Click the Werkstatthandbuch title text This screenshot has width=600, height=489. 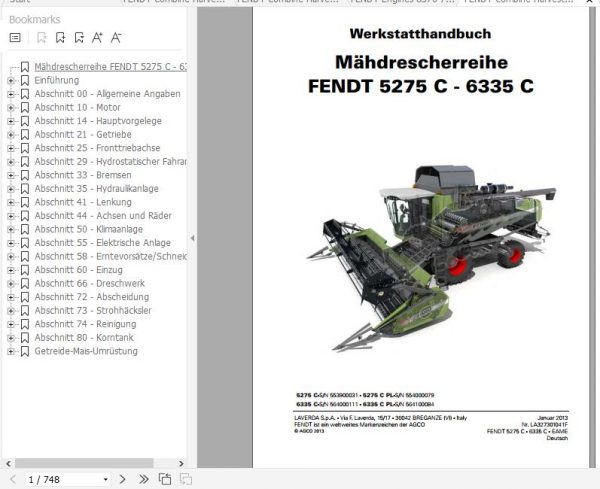click(x=420, y=34)
